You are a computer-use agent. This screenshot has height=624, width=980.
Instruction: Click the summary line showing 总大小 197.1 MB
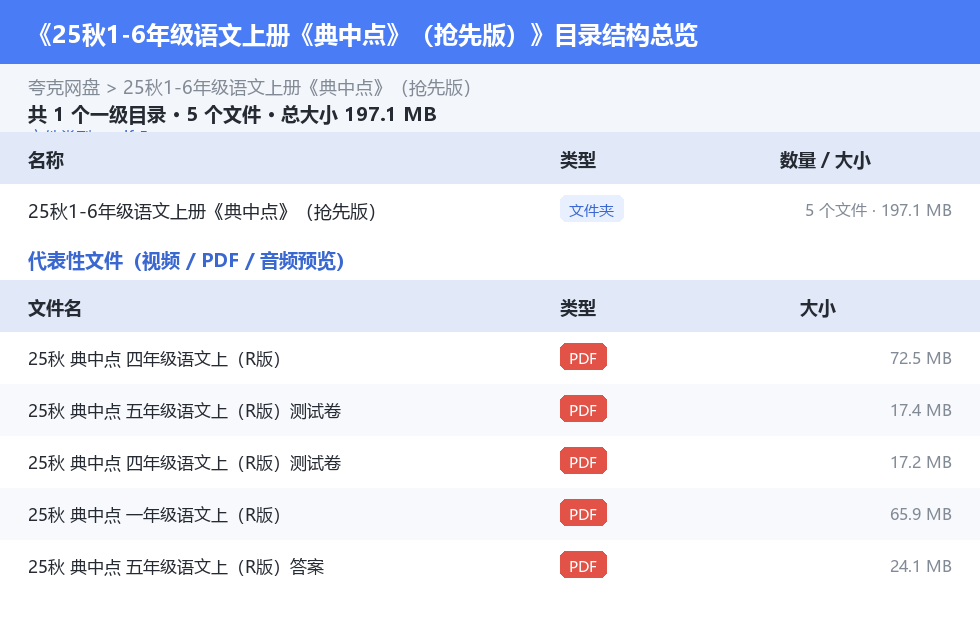click(x=232, y=114)
